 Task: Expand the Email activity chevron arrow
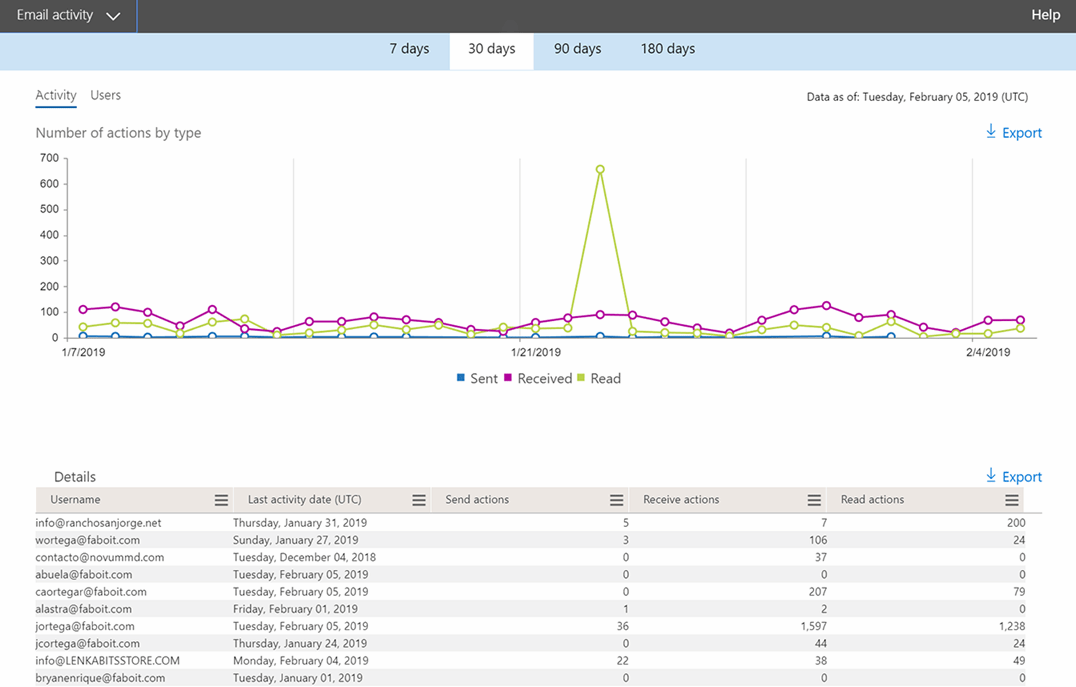pos(113,16)
